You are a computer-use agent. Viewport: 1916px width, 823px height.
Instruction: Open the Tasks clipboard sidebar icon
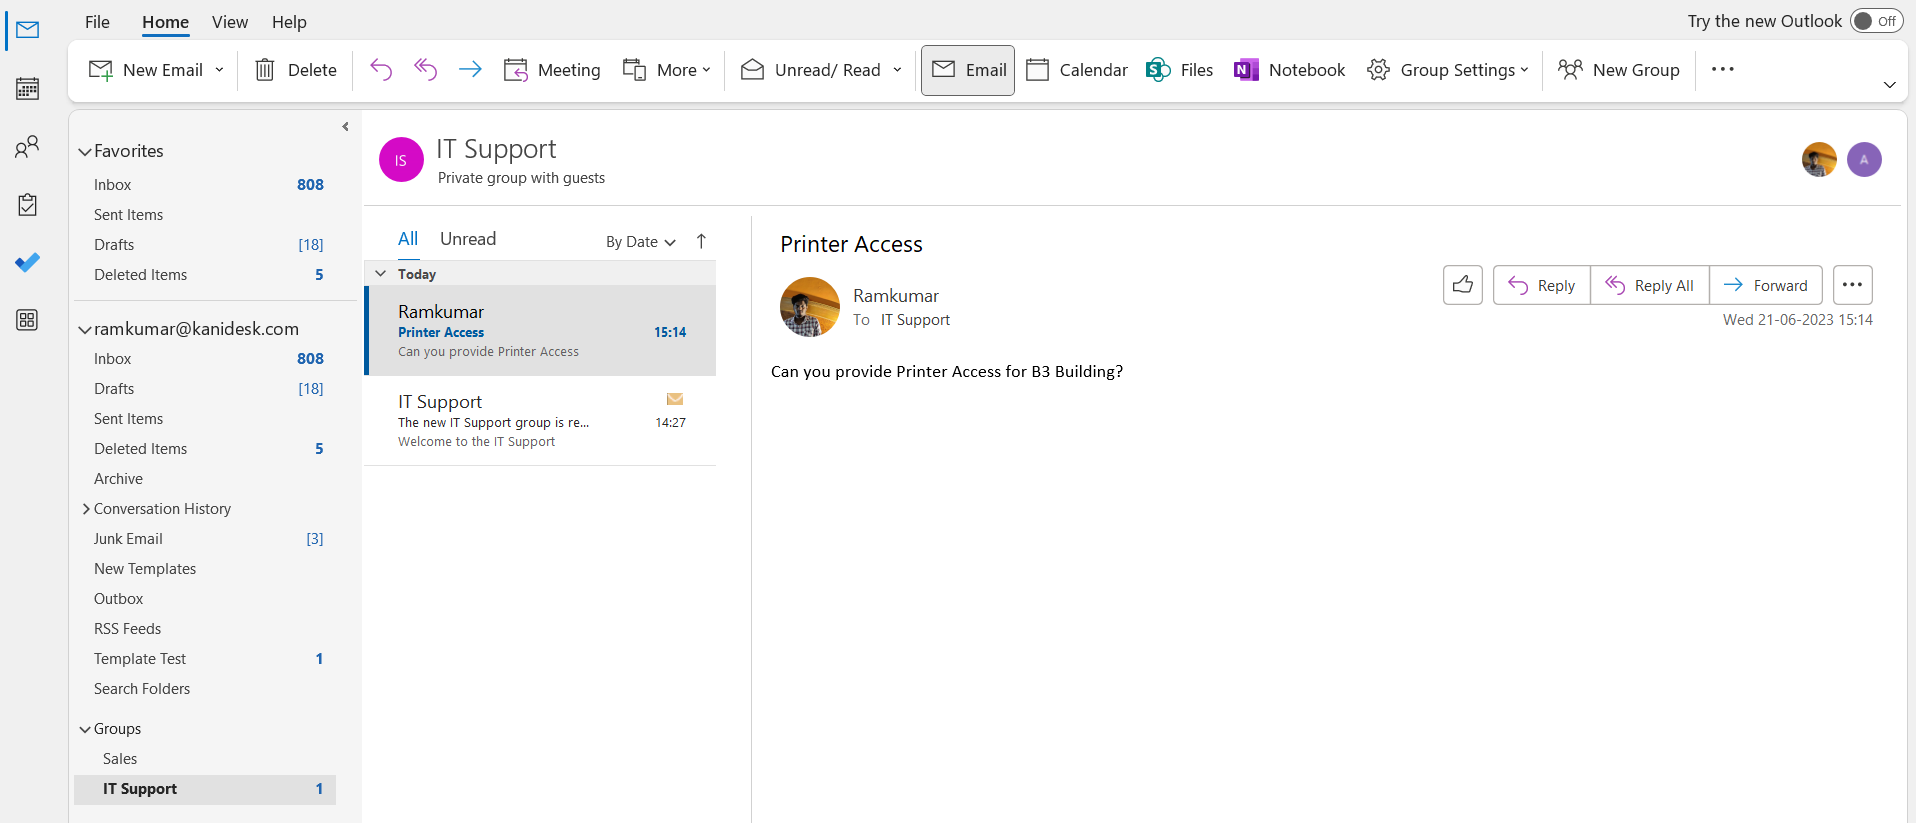(x=28, y=205)
